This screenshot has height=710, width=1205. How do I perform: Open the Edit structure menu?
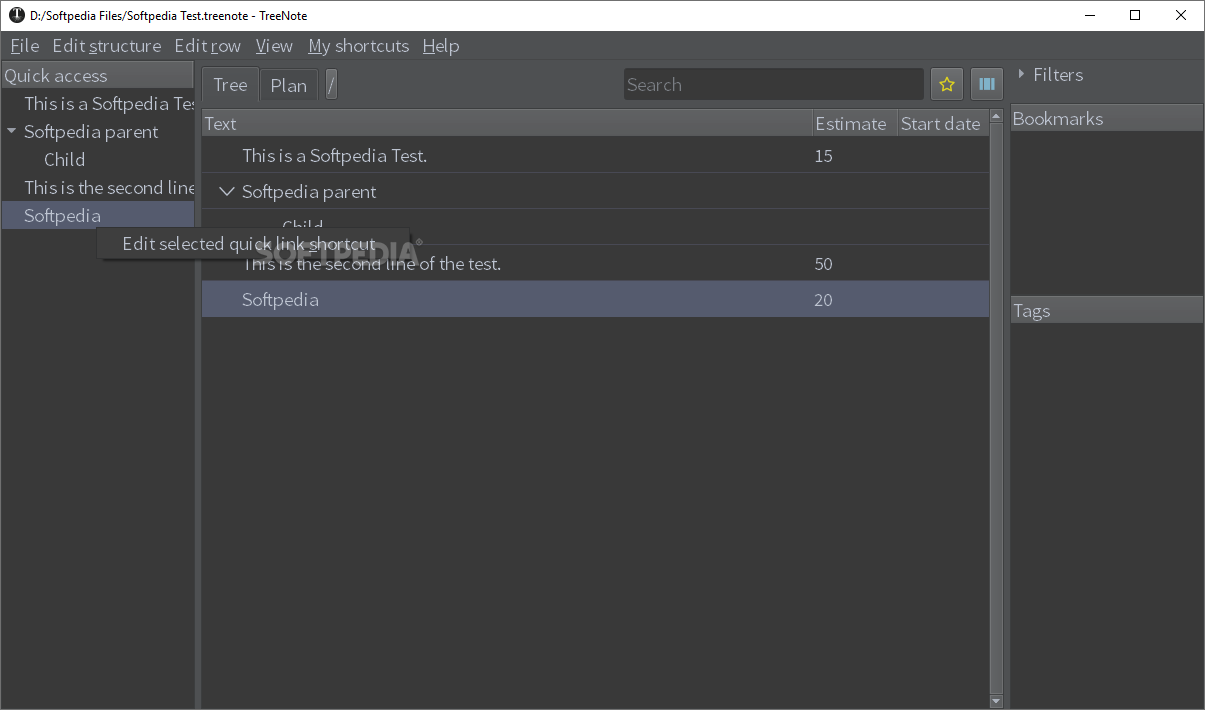tap(107, 46)
